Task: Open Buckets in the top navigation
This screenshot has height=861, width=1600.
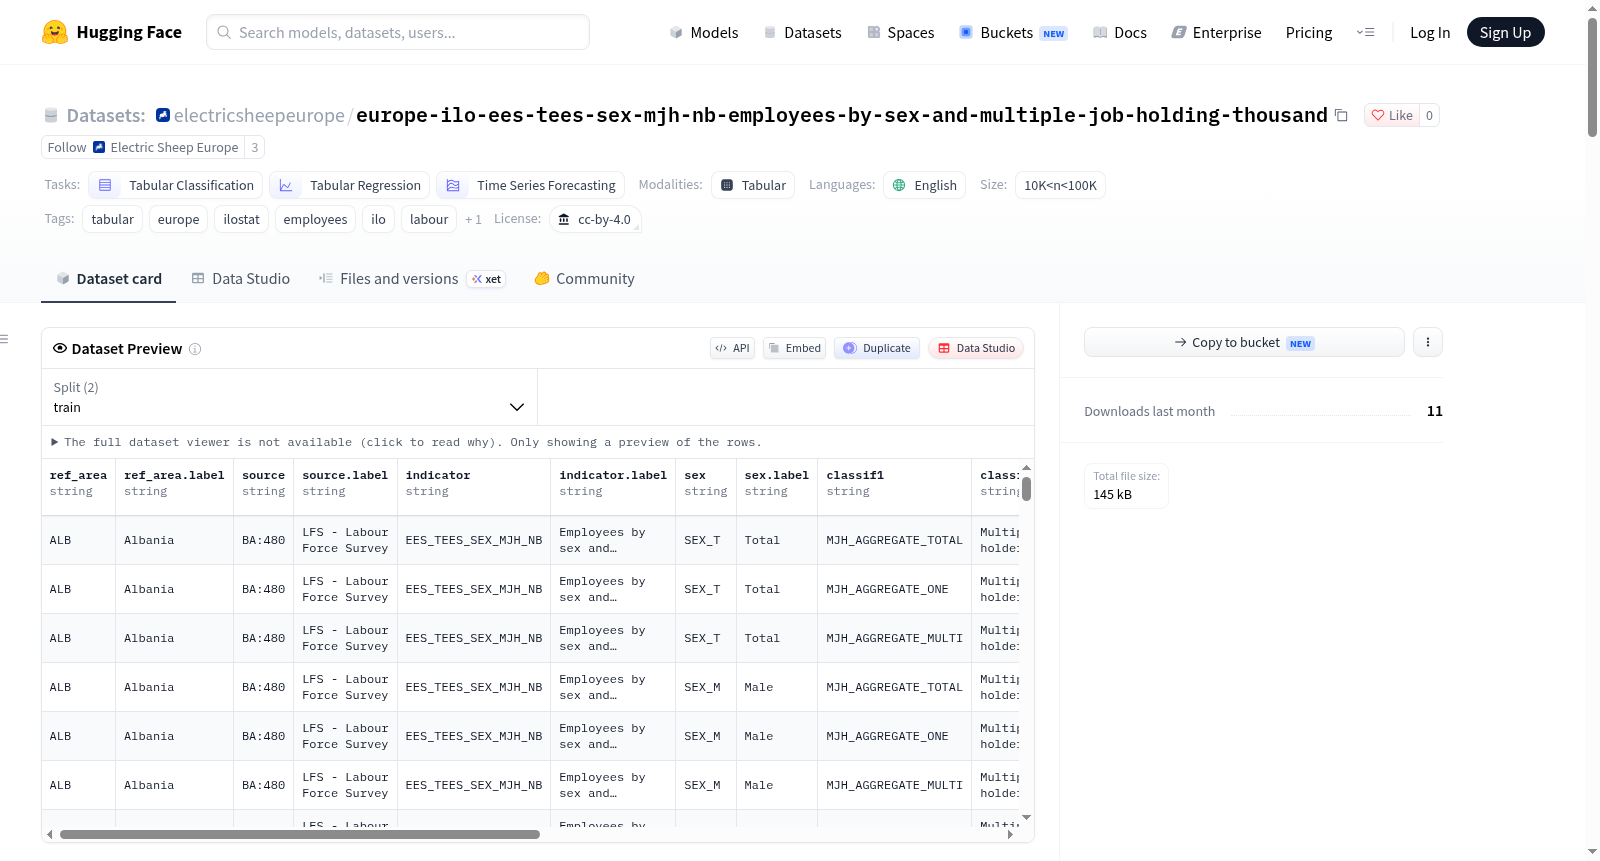Action: pos(1013,33)
